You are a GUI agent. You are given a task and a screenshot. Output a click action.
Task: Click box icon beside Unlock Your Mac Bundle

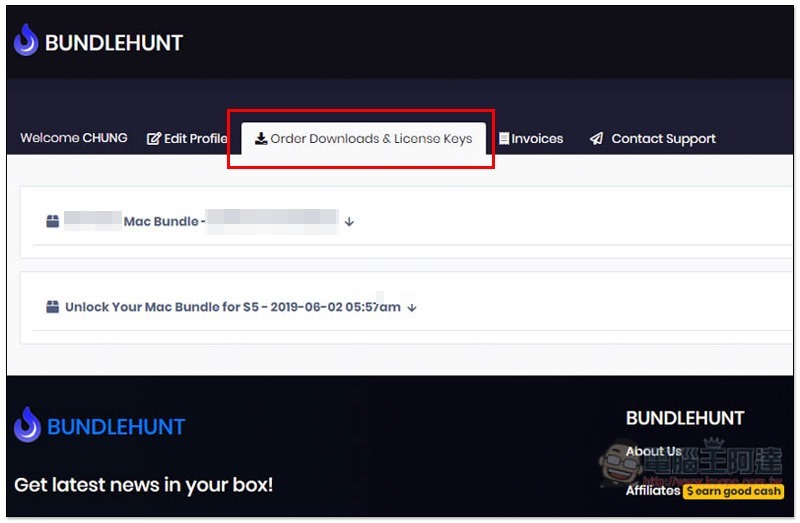click(x=53, y=307)
